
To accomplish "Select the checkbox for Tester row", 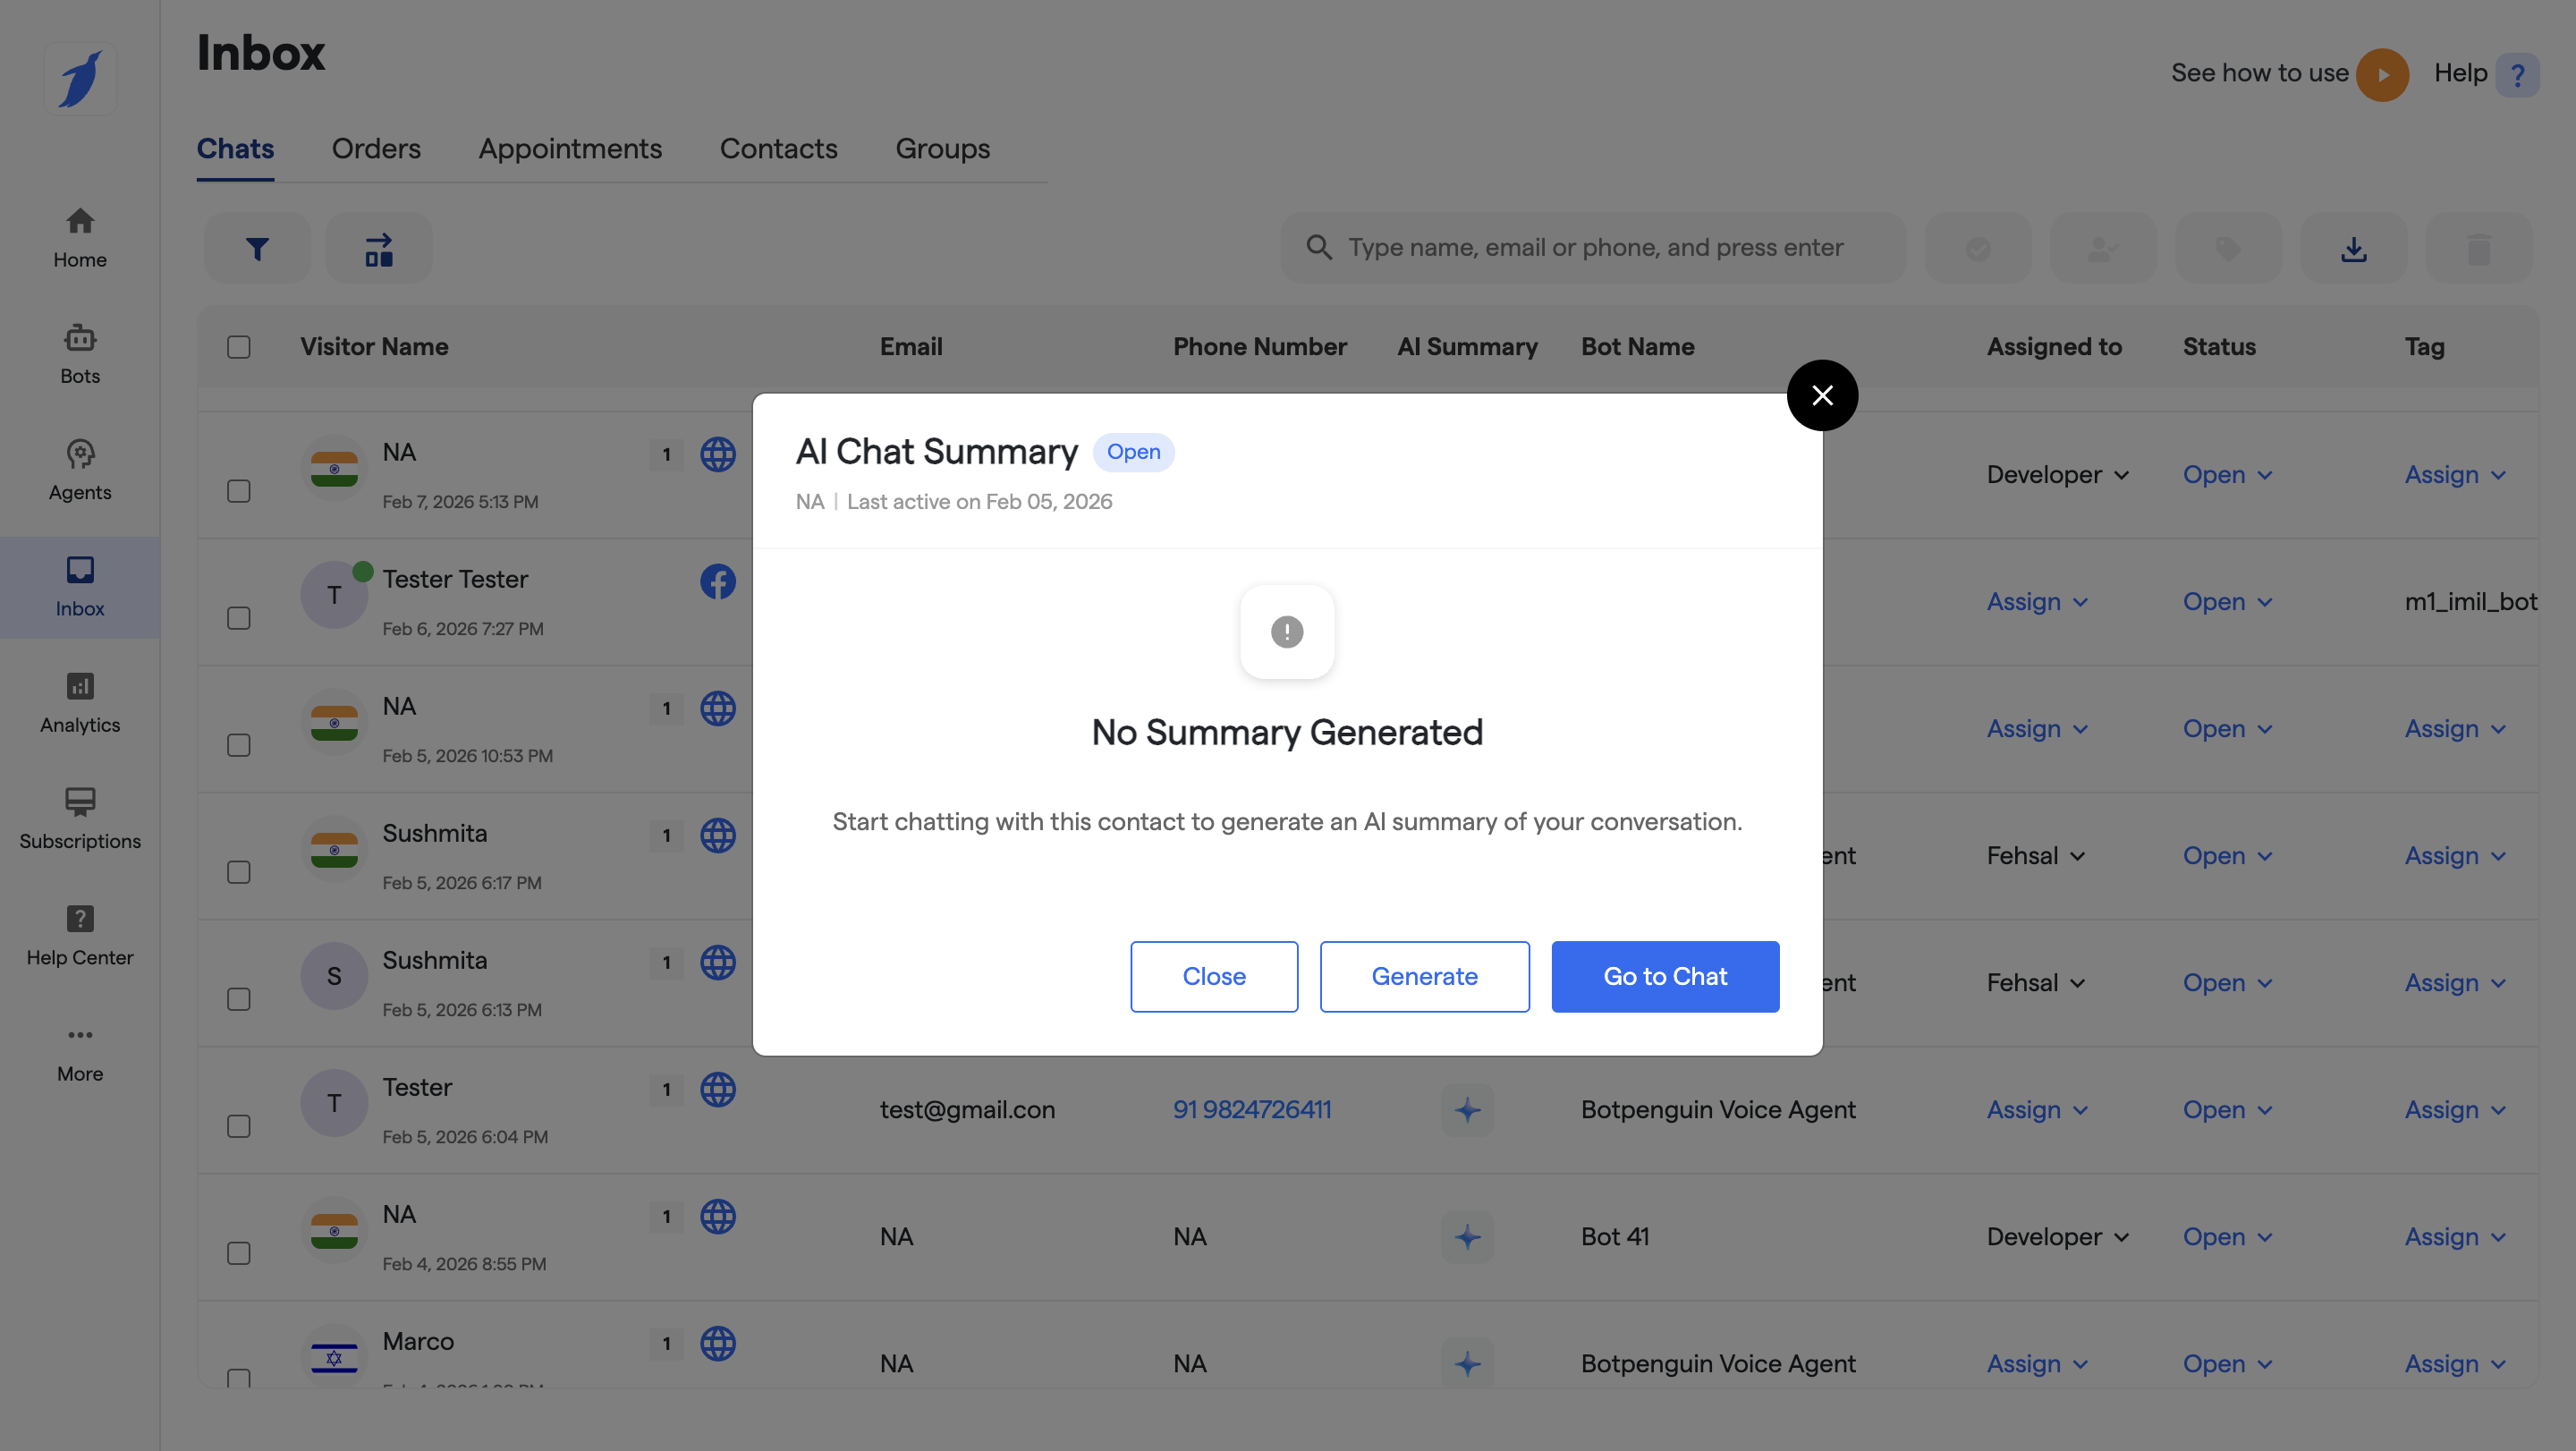I will click(238, 1126).
